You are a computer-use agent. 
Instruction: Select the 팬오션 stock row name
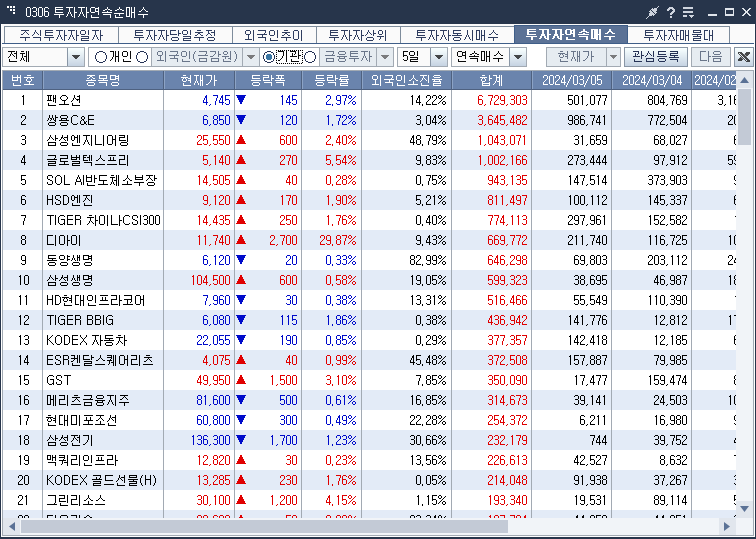tap(64, 100)
